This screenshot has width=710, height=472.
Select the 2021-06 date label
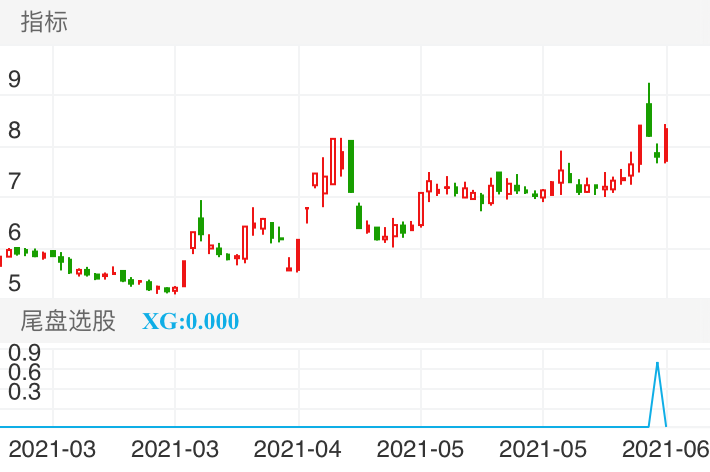pyautogui.click(x=666, y=449)
